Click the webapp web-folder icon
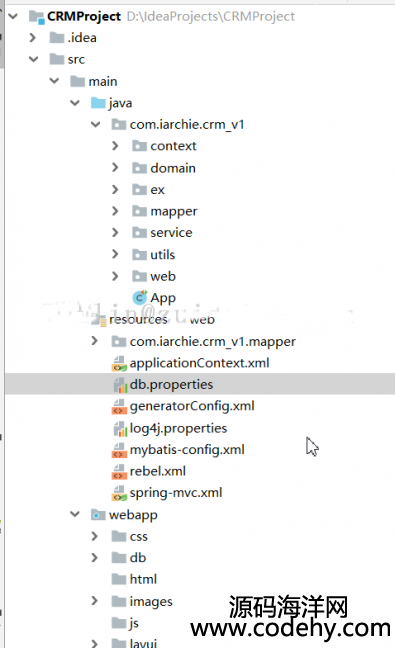Screen dimensions: 395x648 (x=98, y=515)
